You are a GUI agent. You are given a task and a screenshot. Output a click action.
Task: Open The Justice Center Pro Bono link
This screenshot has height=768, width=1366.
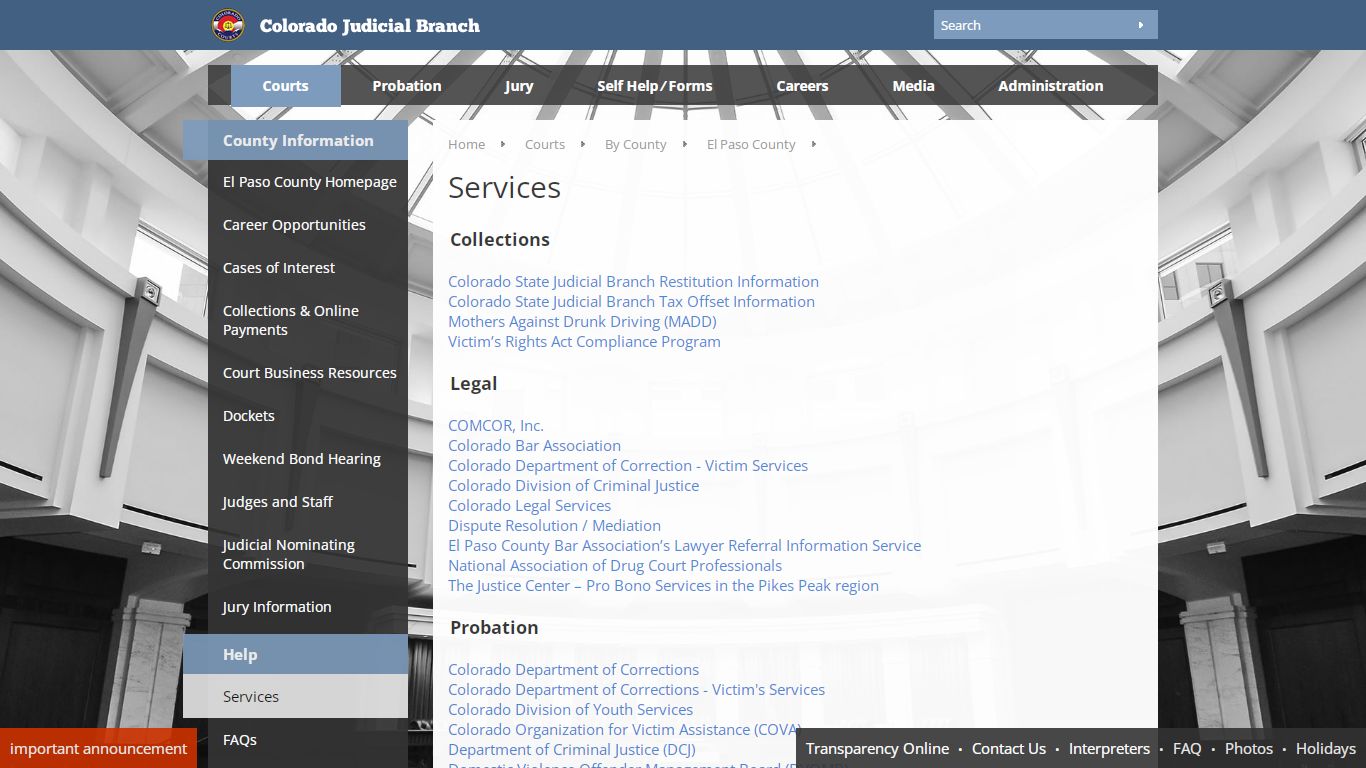663,586
